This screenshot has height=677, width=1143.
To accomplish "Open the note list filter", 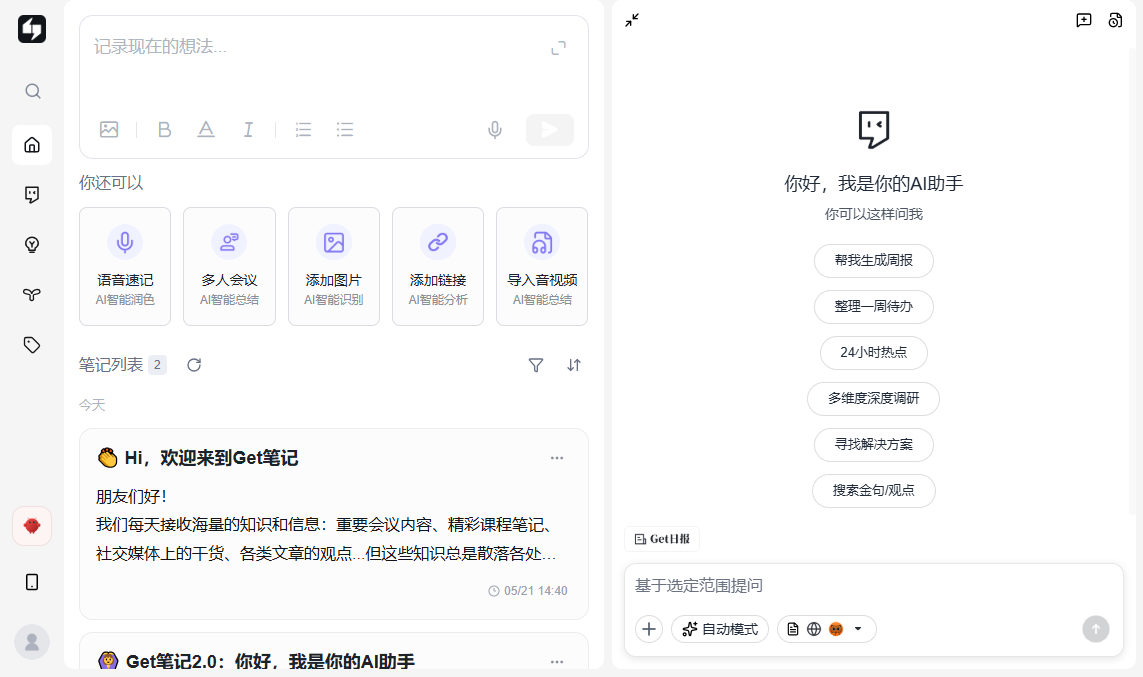I will click(x=536, y=365).
